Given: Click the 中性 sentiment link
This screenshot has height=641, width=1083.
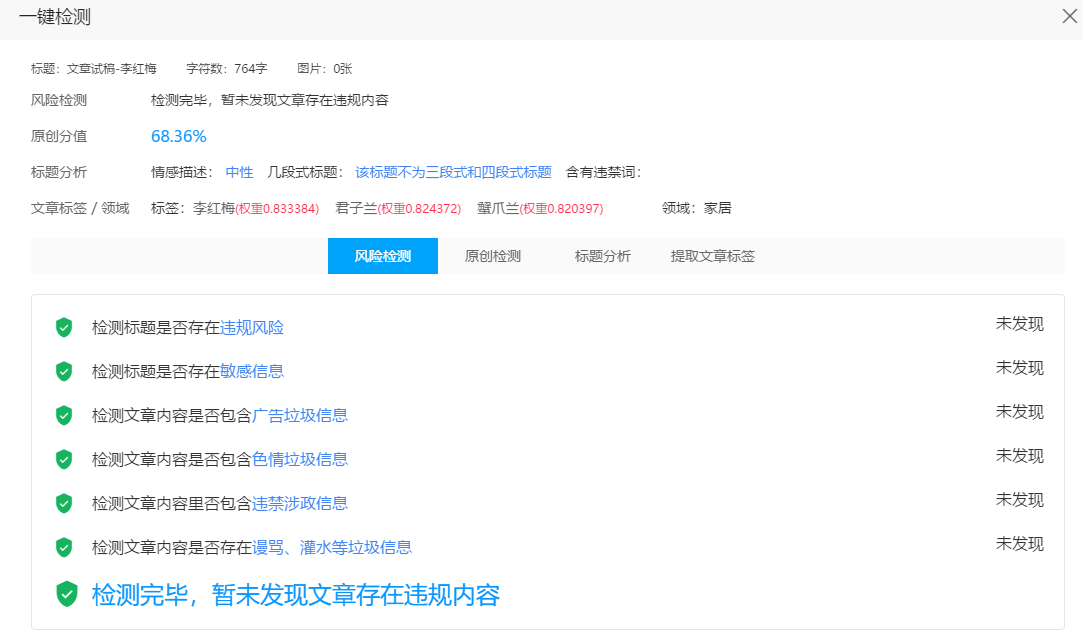Looking at the screenshot, I should point(239,170).
